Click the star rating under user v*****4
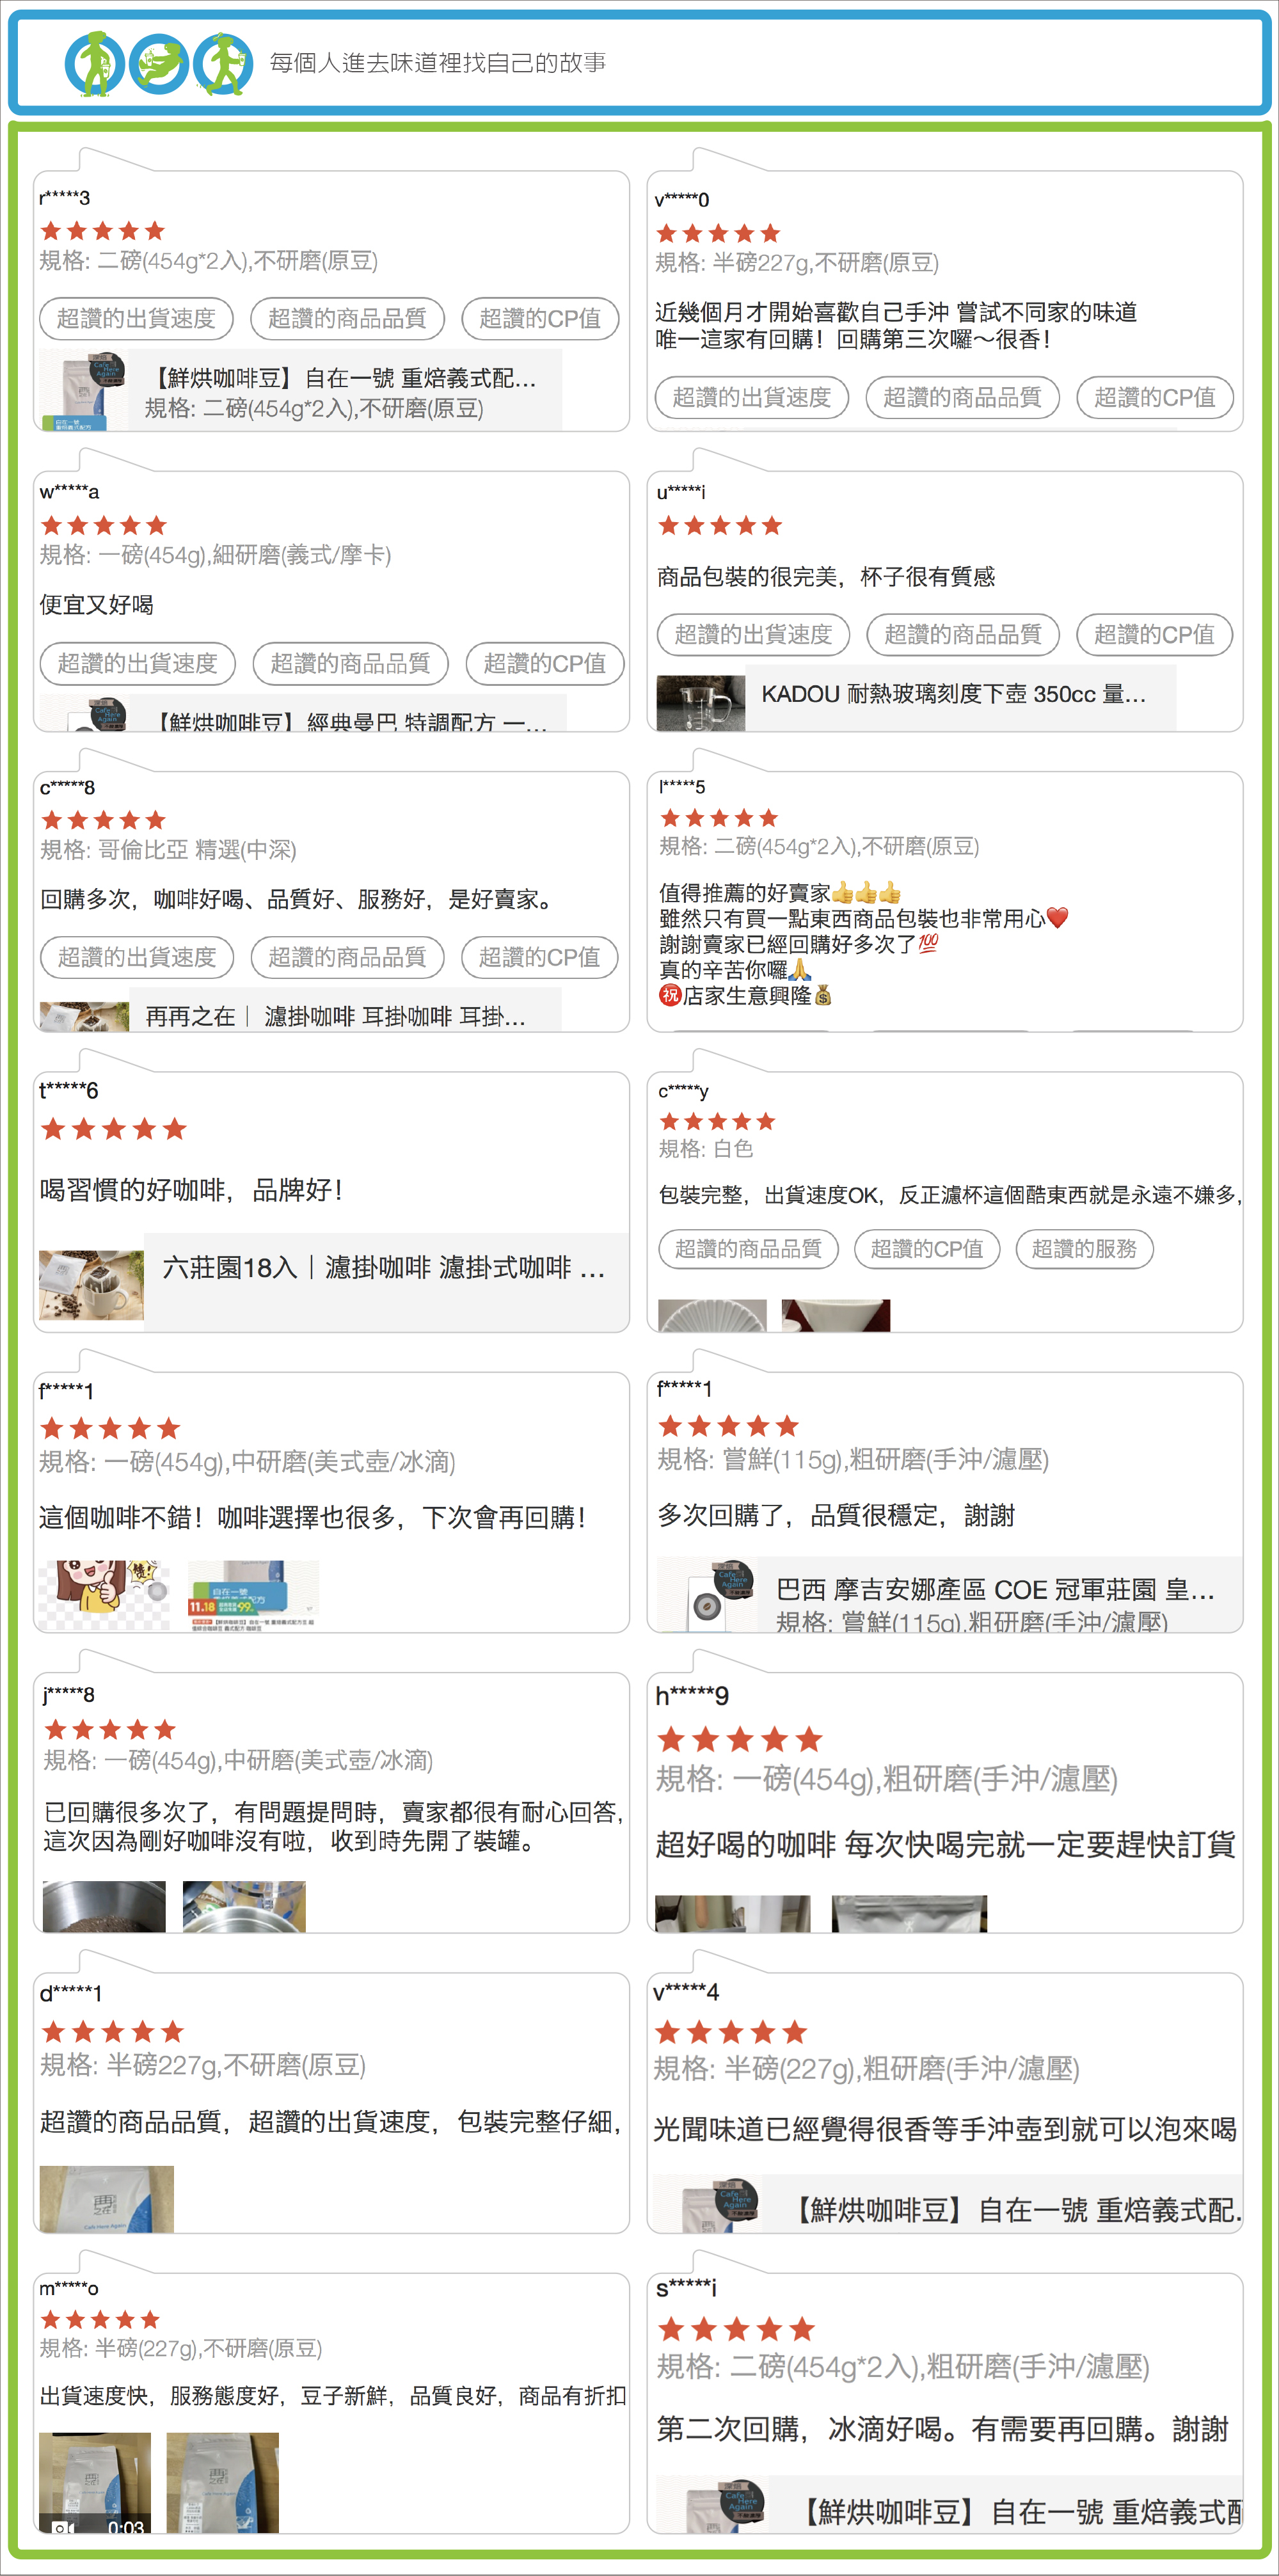1279x2576 pixels. pos(731,2031)
